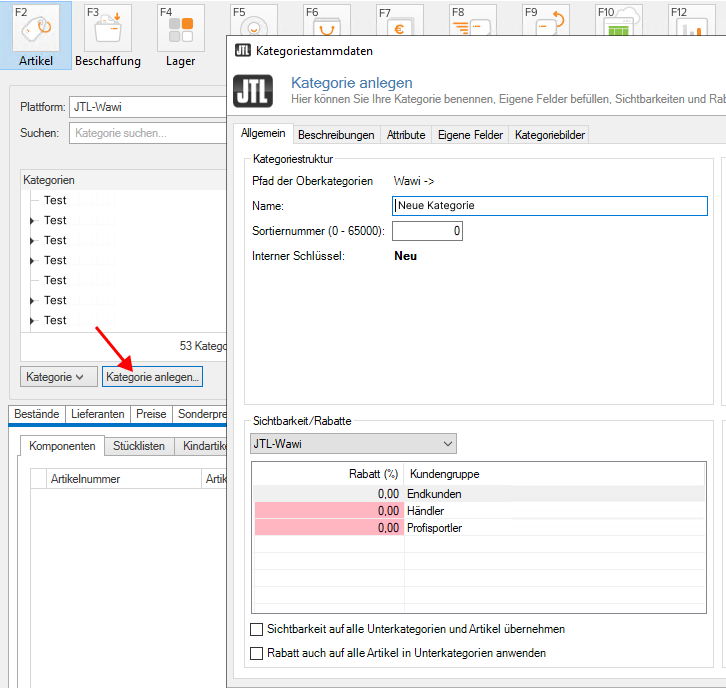The height and width of the screenshot is (688, 726).
Task: Click the 'Neu' internal key value
Action: point(405,256)
